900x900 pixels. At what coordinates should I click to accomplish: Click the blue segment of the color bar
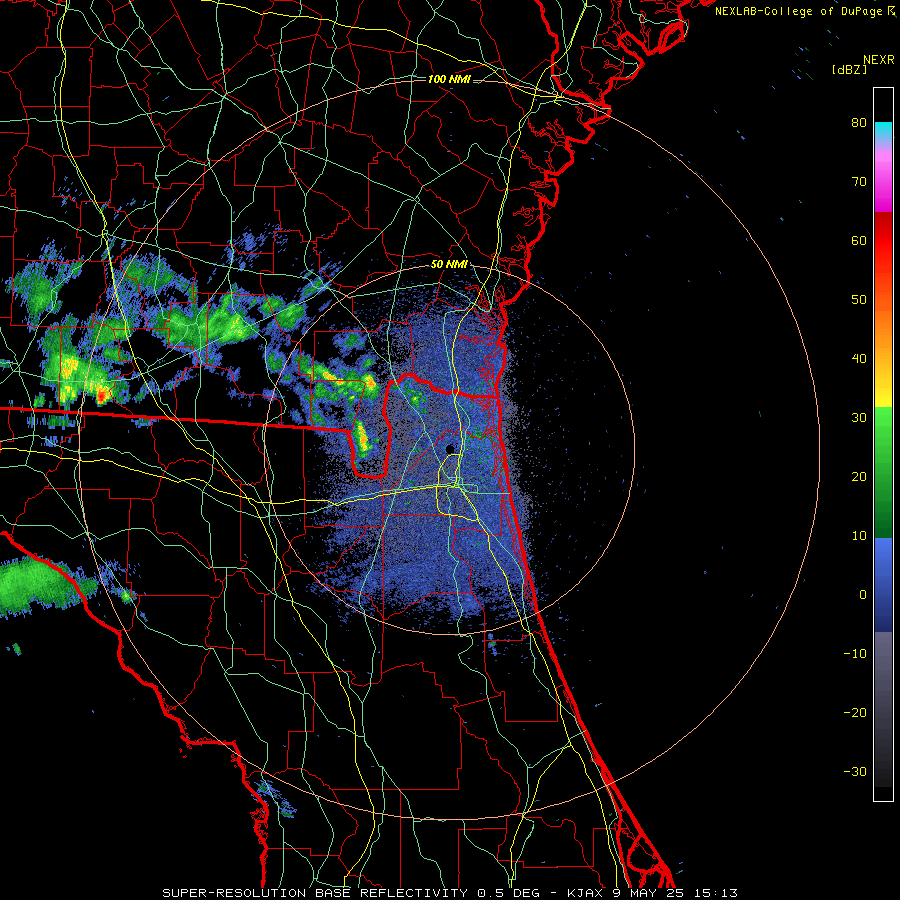tap(883, 584)
